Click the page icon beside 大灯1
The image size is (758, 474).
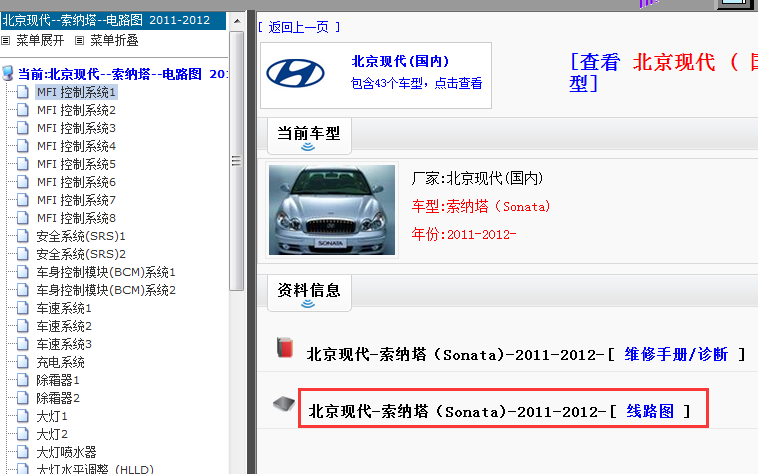[x=23, y=416]
